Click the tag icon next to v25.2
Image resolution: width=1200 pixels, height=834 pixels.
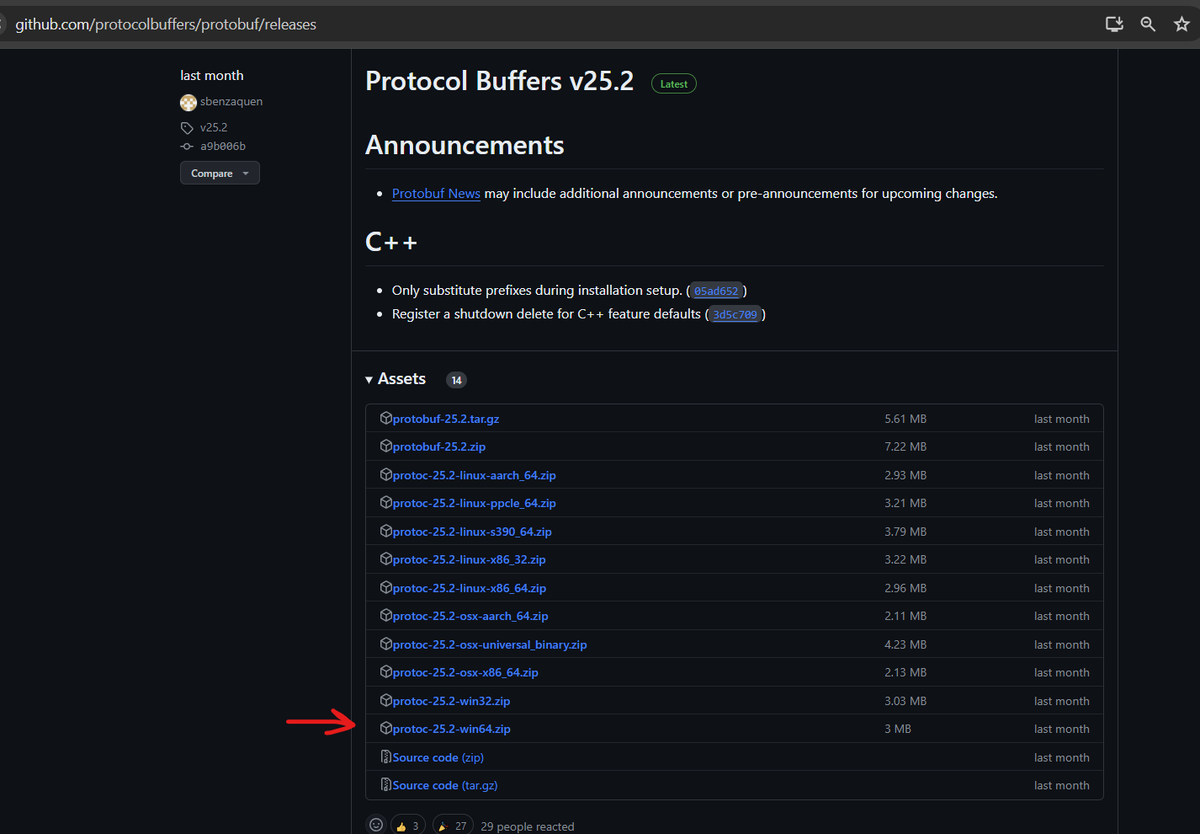click(x=187, y=128)
